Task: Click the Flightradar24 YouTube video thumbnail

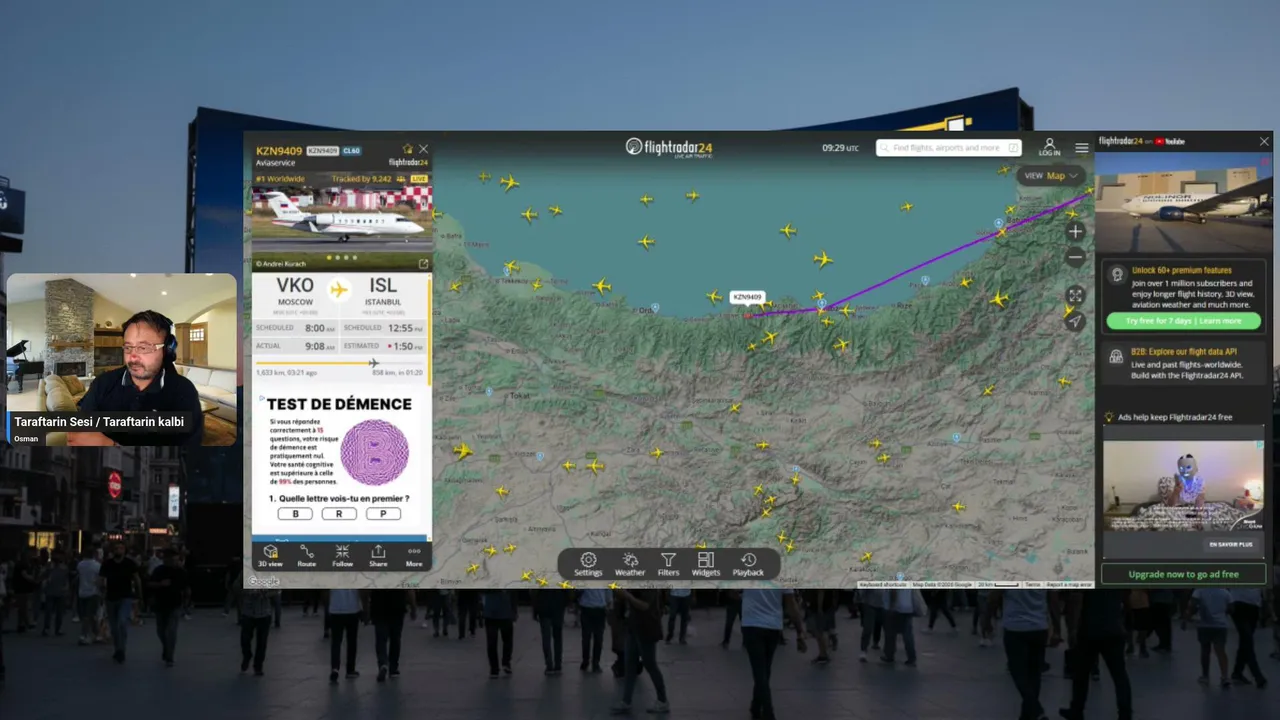Action: click(1184, 203)
